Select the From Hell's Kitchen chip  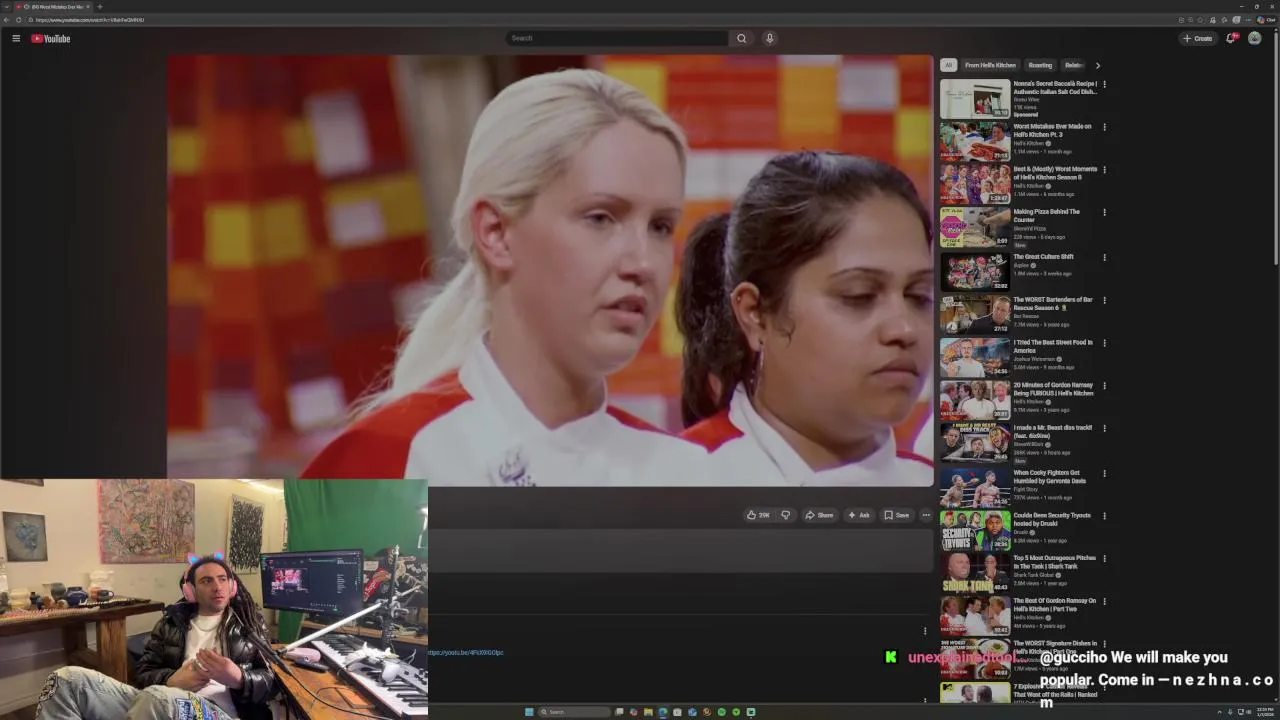click(990, 65)
